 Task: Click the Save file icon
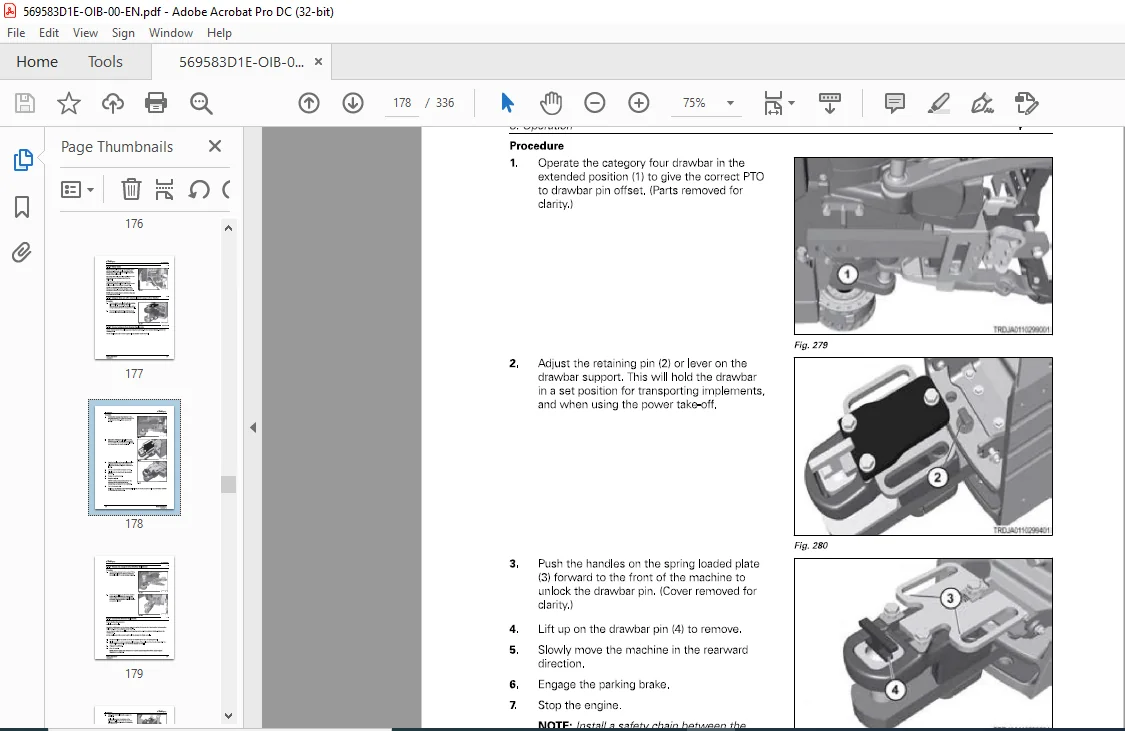pyautogui.click(x=25, y=103)
